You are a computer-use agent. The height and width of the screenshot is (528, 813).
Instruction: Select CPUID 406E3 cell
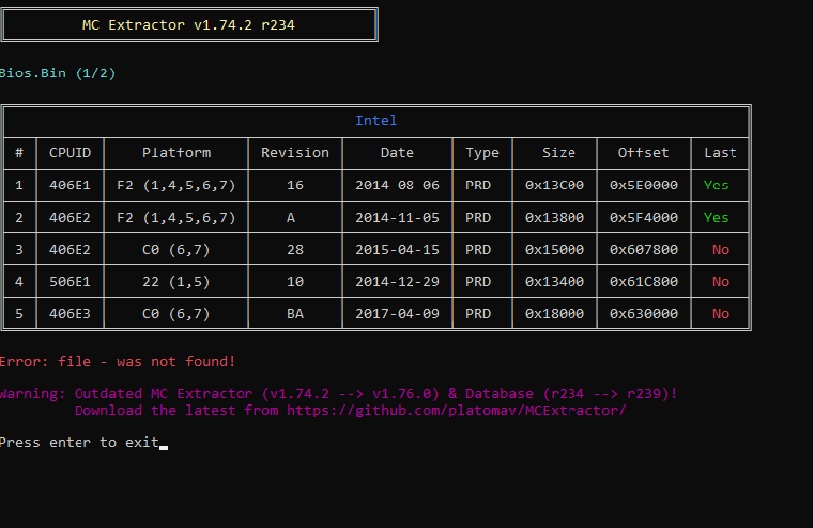point(70,314)
